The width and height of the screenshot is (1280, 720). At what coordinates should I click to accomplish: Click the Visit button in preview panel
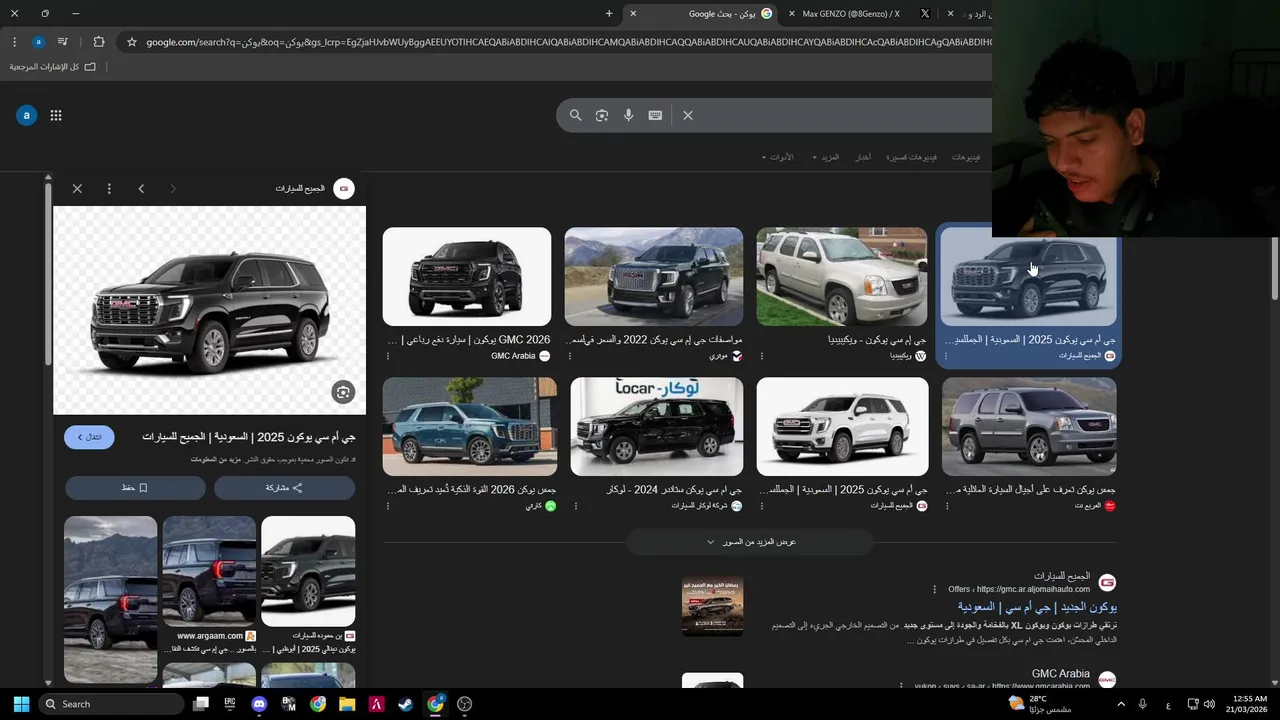[x=89, y=437]
